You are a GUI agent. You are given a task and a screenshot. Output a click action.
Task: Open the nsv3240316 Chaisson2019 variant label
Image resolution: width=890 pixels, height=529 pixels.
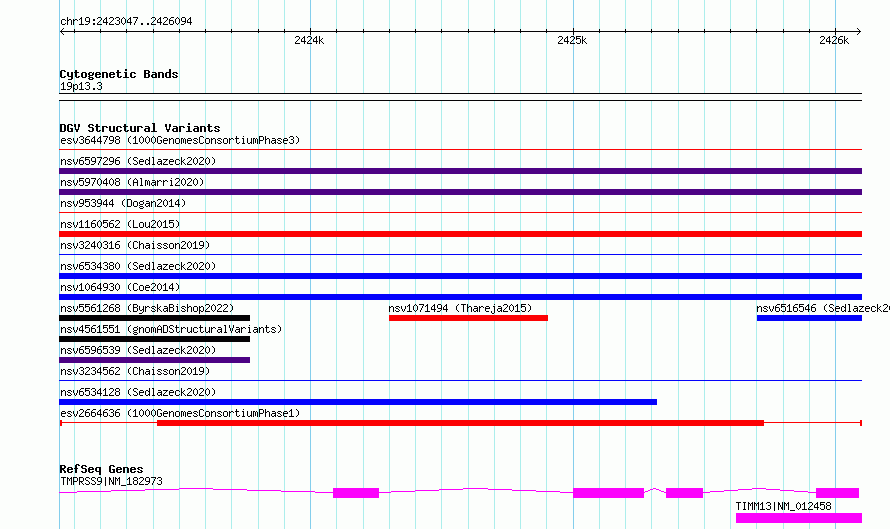[x=135, y=245]
